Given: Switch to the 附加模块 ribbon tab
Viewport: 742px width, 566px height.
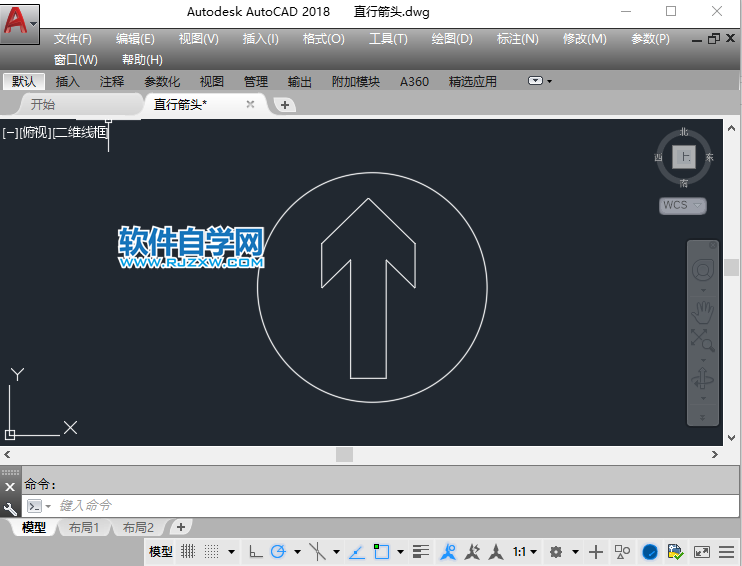Looking at the screenshot, I should pyautogui.click(x=356, y=81).
